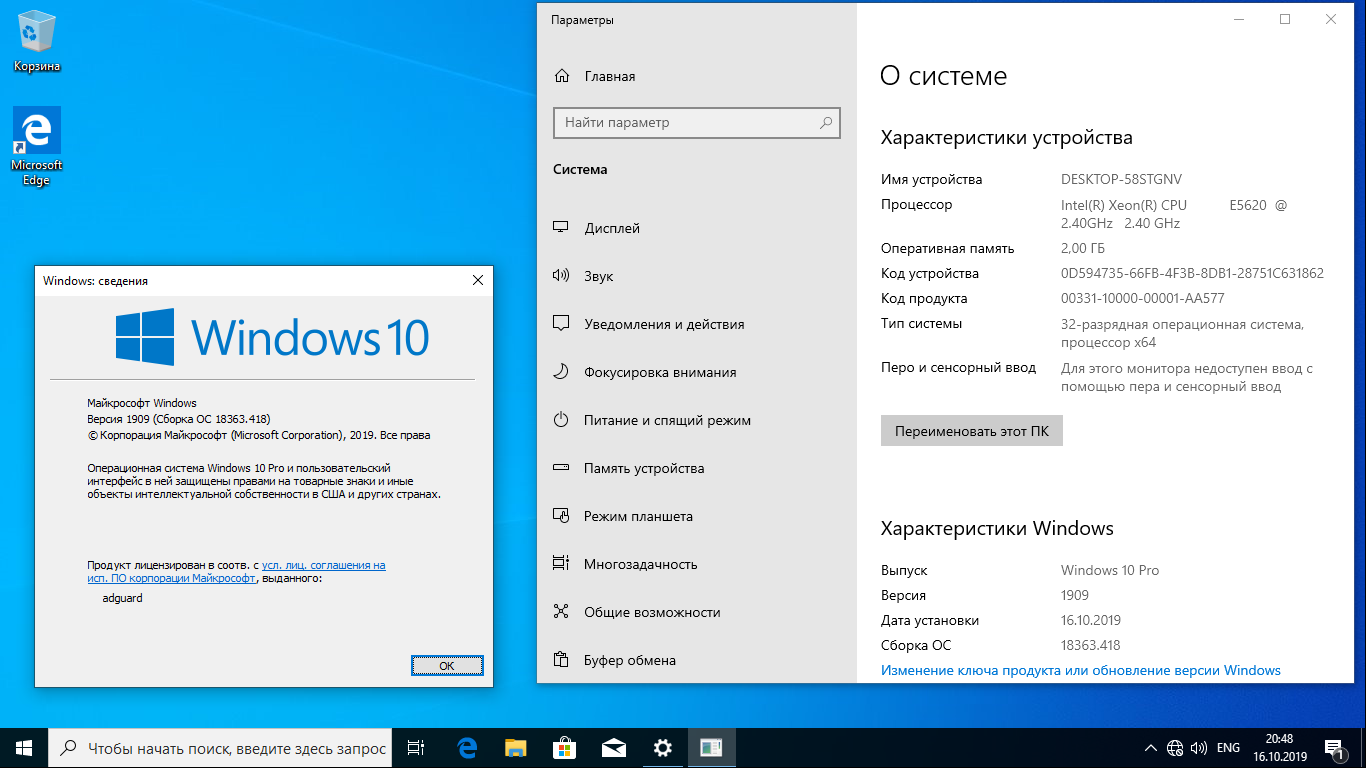Switch to Settings via the taskbar gear icon

(x=662, y=747)
